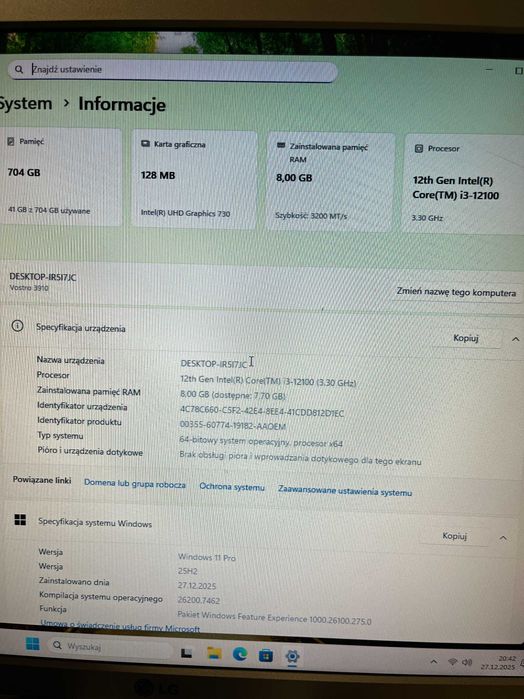Open Microsoft services agreement link
Viewport: 524px width, 699px height.
point(120,626)
